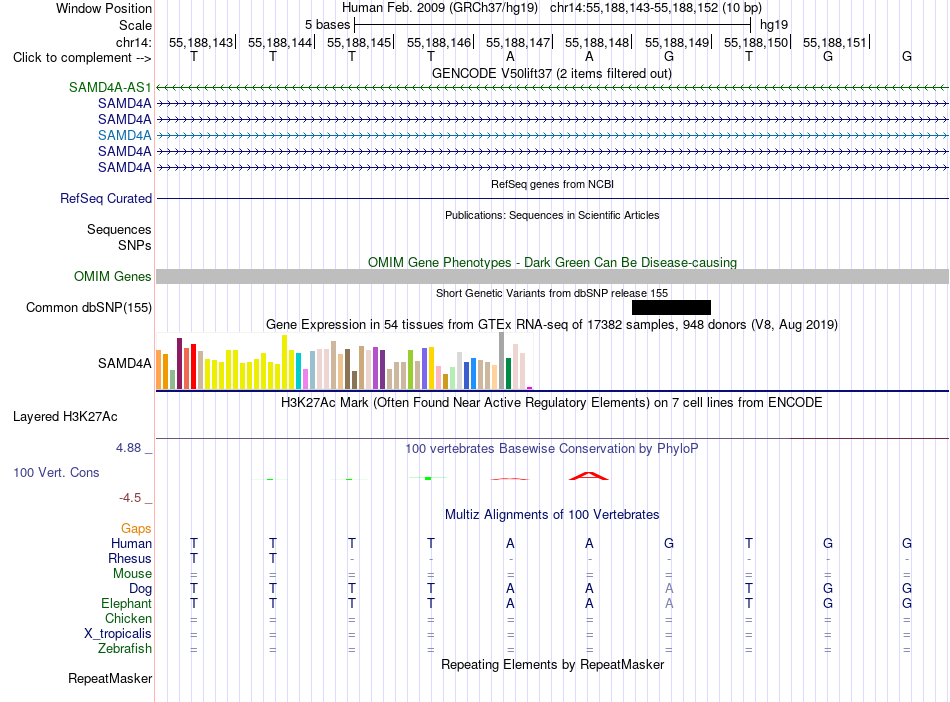Click 'Human Feb. 2009 (GRCh37/hg19)' assembly text
This screenshot has height=702, width=950.
pos(440,8)
